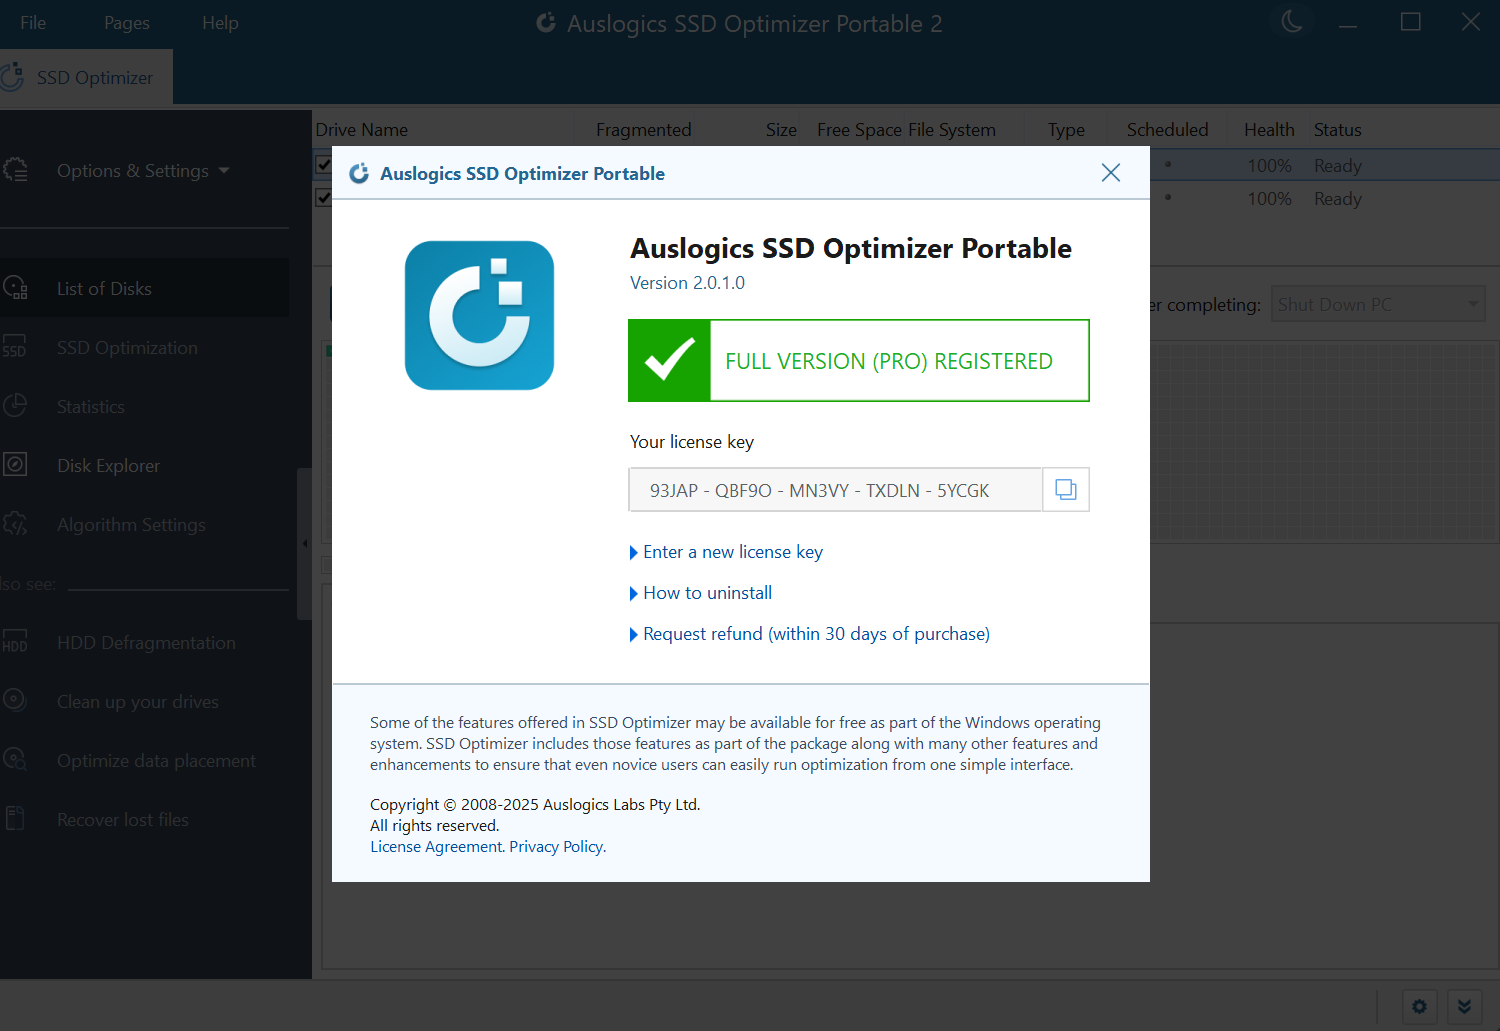Sort by Free Space column header
This screenshot has width=1500, height=1031.
tap(859, 129)
